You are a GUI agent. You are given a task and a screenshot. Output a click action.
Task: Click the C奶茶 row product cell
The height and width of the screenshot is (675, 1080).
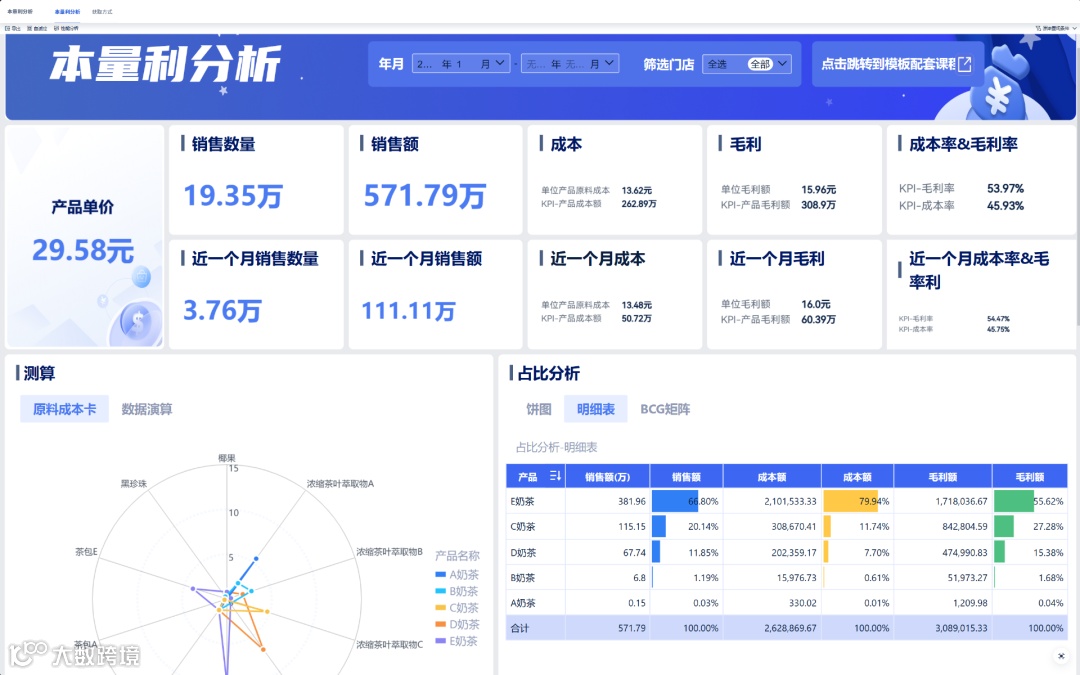tap(536, 526)
